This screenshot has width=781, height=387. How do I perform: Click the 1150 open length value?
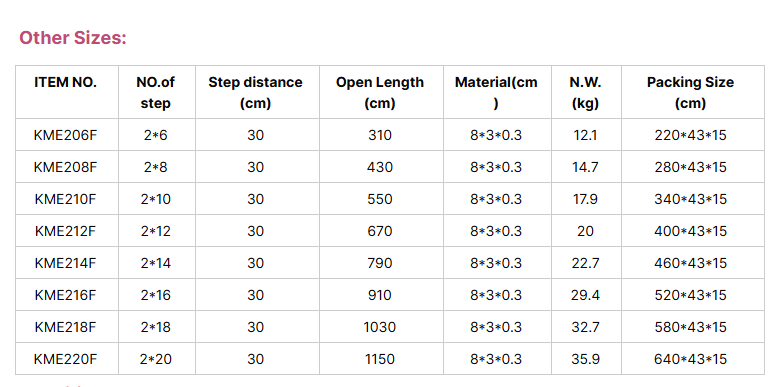click(x=380, y=359)
